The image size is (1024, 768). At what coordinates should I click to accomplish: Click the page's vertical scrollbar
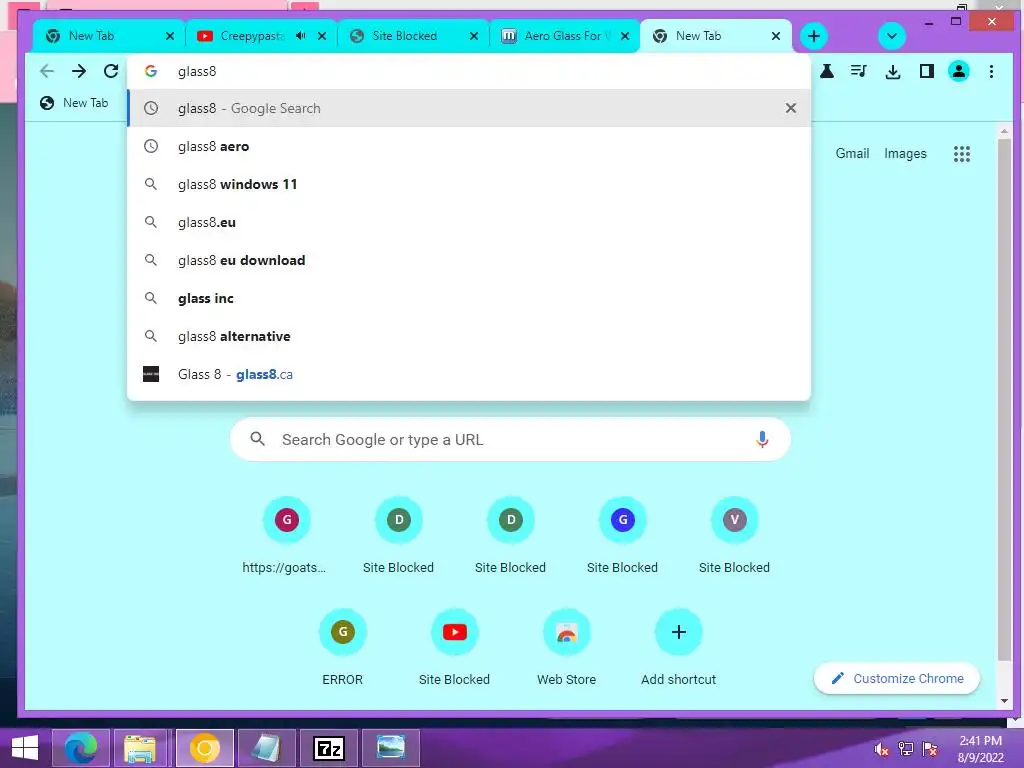tap(1004, 398)
